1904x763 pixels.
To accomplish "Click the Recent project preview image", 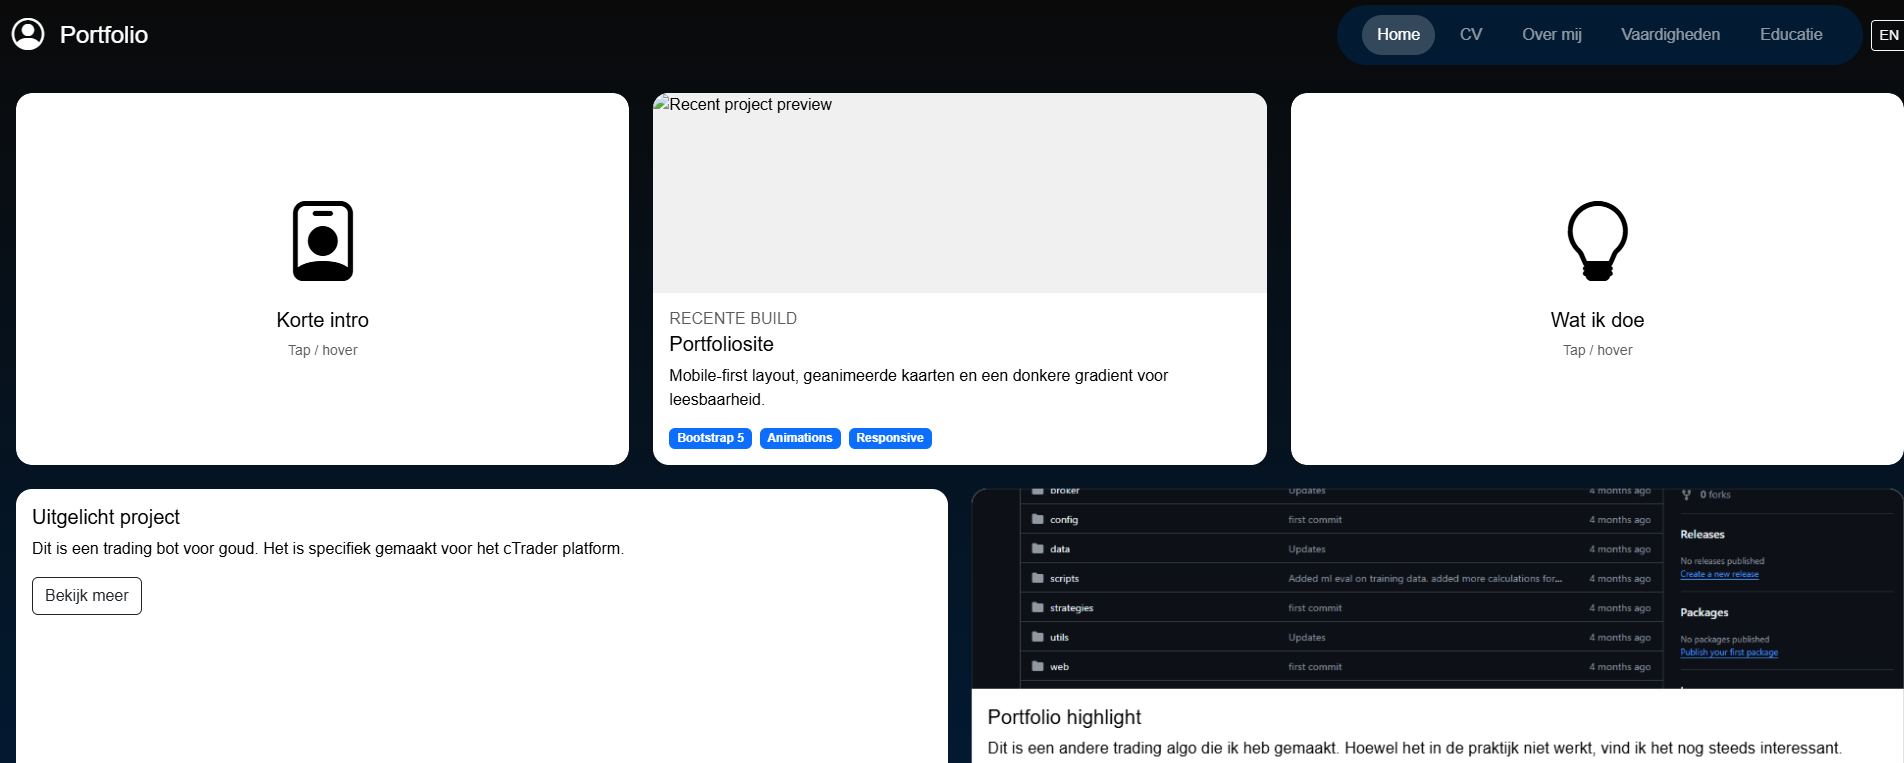I will tap(959, 193).
